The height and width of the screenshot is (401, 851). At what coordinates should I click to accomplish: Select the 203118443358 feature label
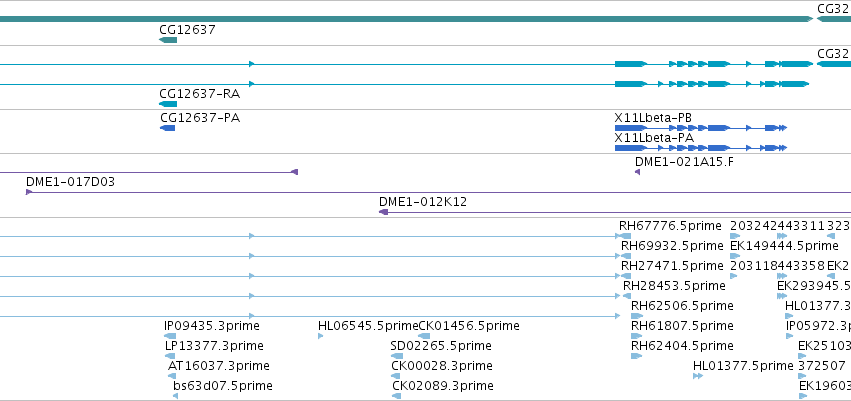click(777, 266)
